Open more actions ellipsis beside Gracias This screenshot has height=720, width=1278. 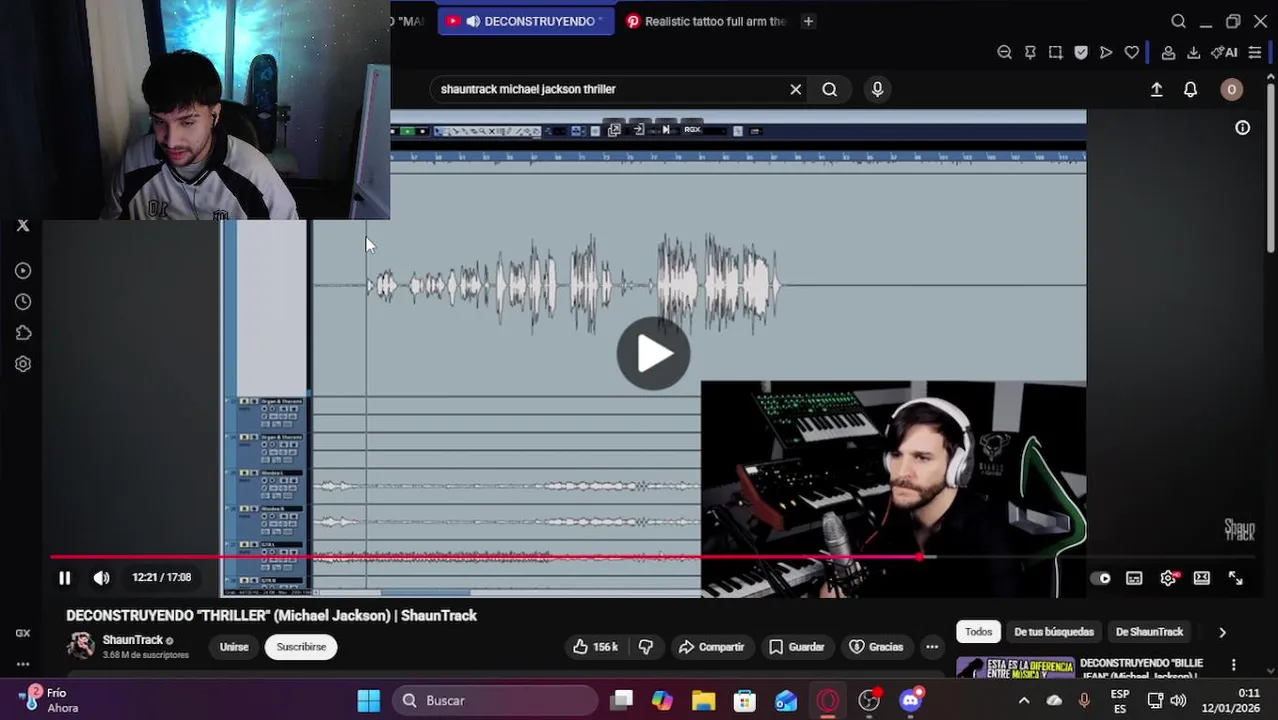pyautogui.click(x=932, y=647)
